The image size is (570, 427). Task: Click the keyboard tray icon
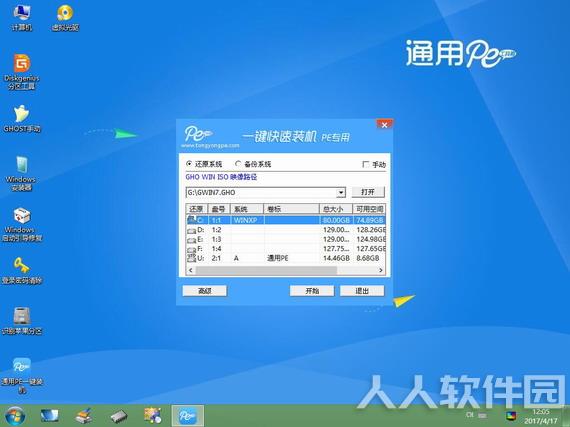[482, 415]
